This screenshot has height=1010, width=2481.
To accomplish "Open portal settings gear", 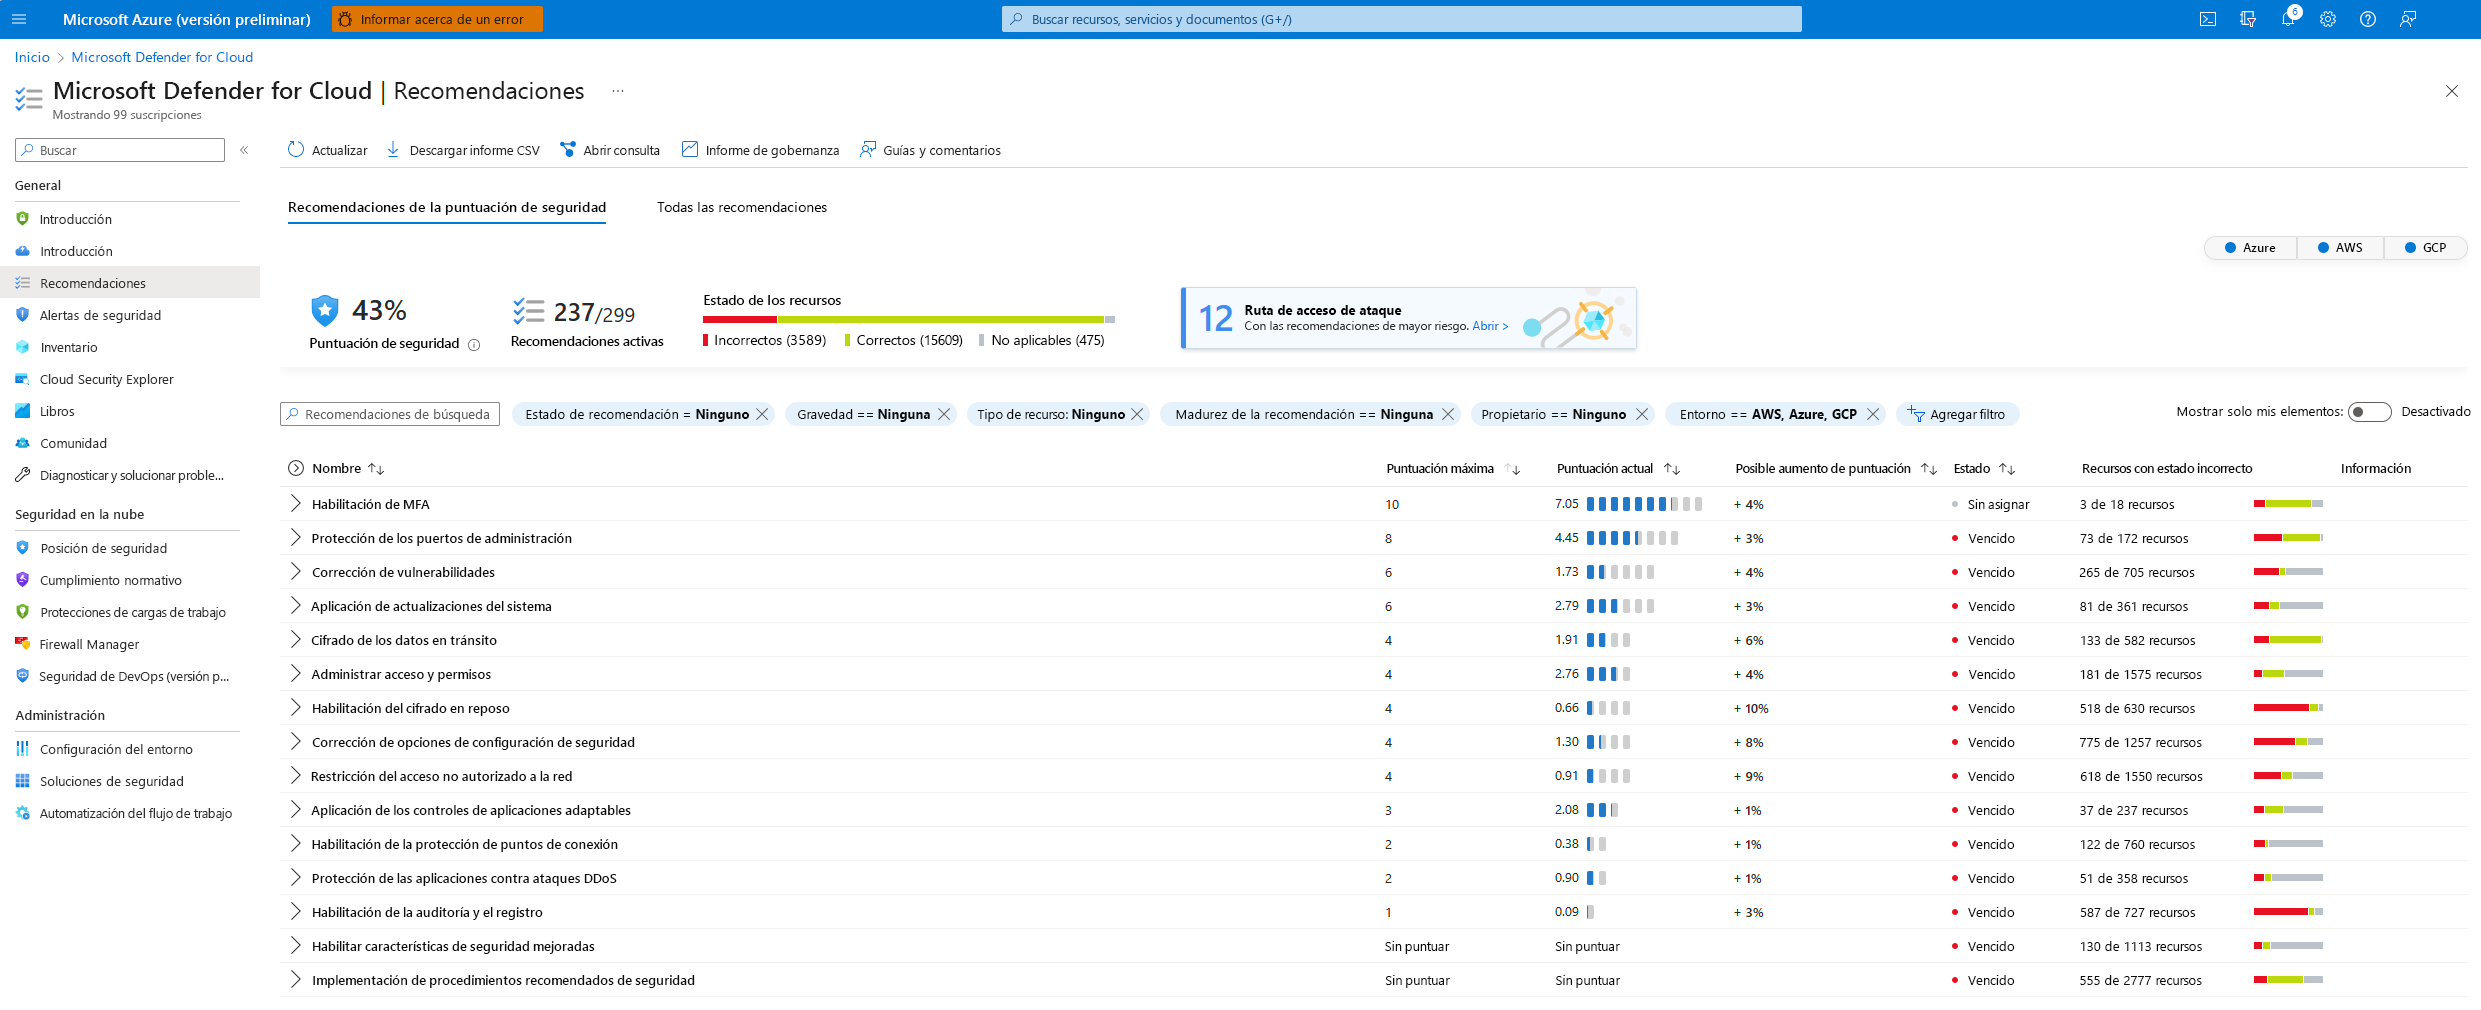I will [2328, 19].
